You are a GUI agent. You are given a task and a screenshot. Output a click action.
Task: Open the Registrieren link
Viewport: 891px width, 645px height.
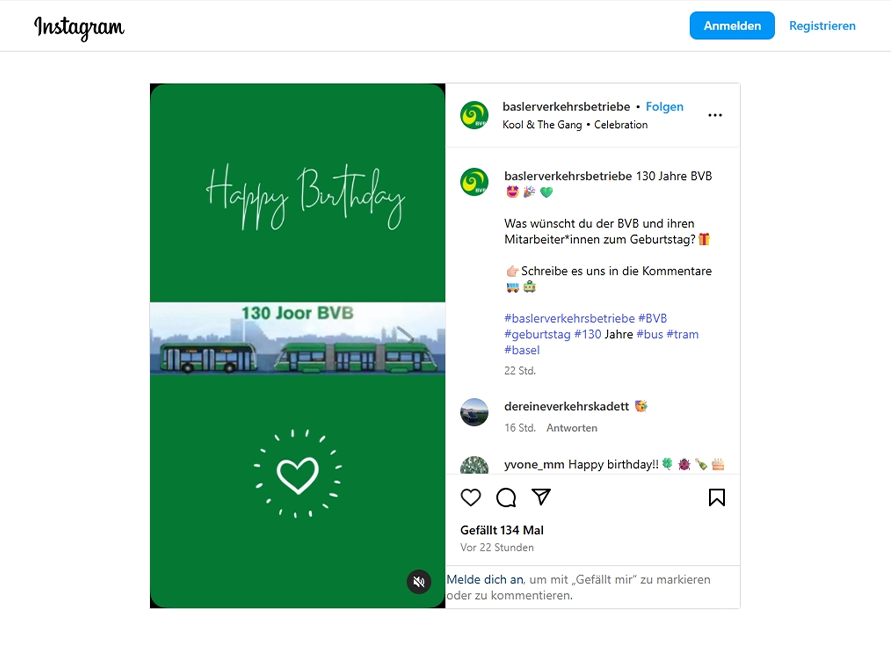coord(822,26)
